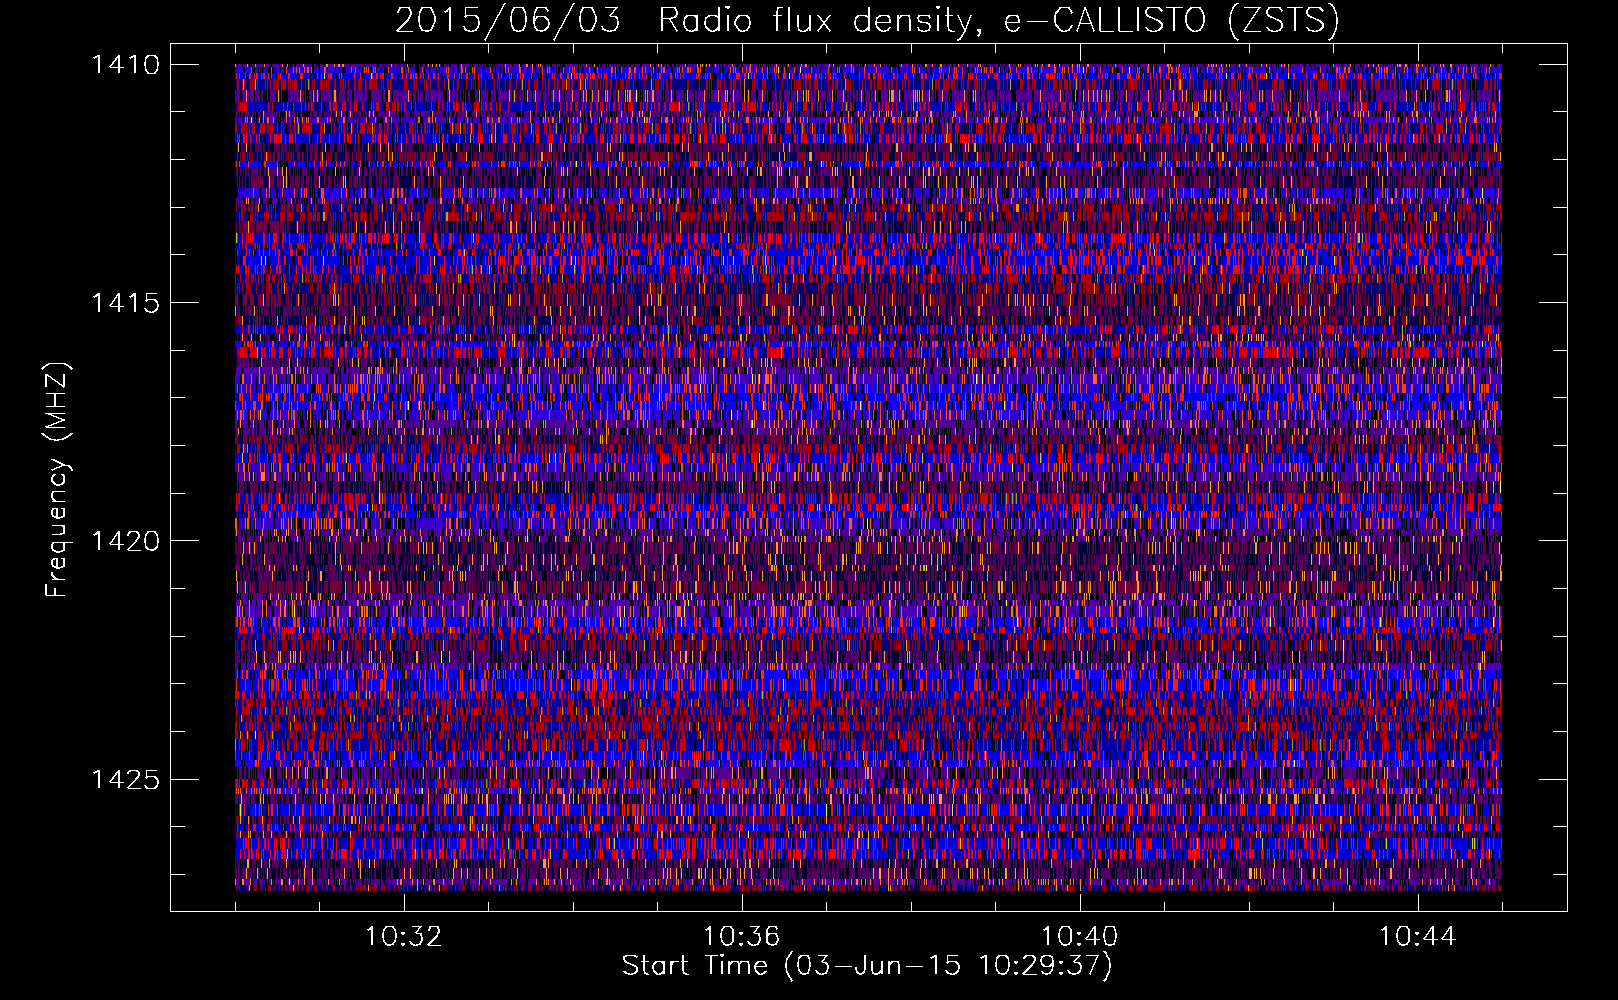Screen dimensions: 1618x1000
Task: Click the 1410 frequency tick label
Action: (x=125, y=65)
